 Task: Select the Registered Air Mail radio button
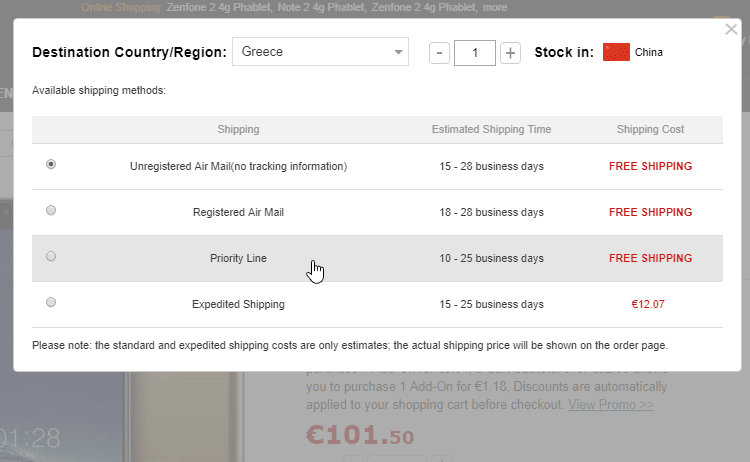click(x=51, y=211)
